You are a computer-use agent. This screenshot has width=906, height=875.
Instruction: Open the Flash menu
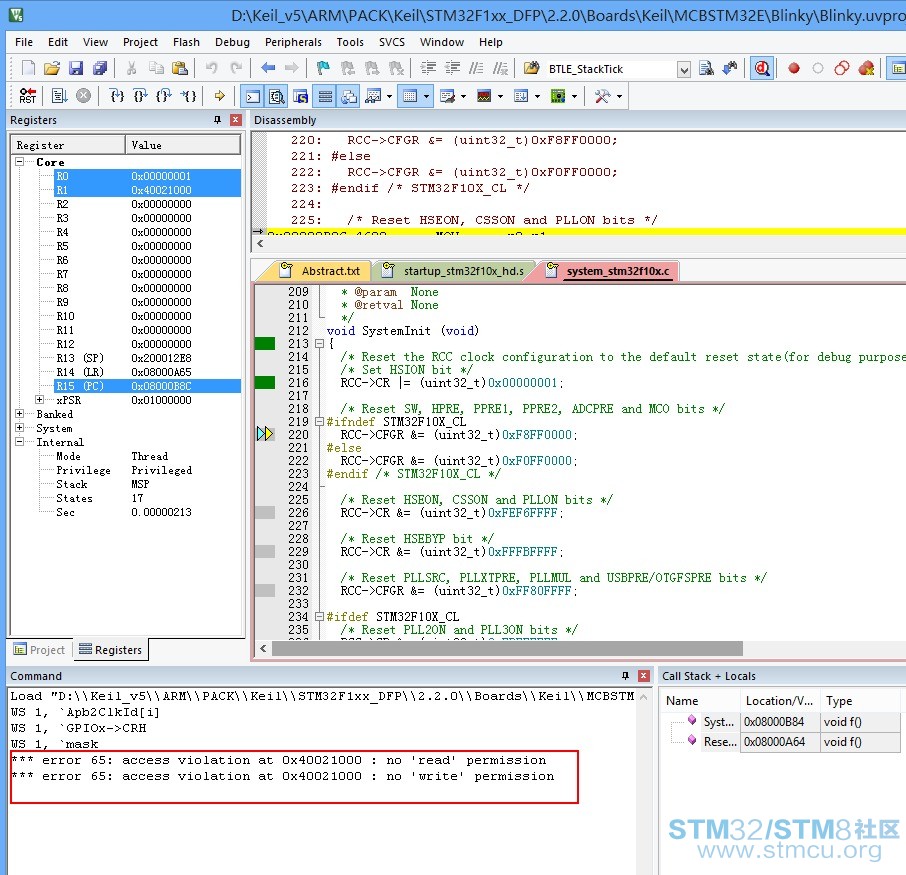pos(186,42)
